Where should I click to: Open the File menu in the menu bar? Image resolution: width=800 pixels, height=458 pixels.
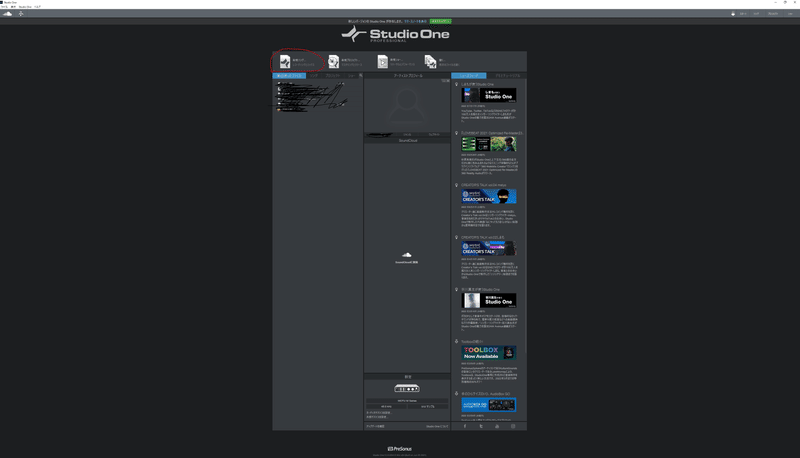coord(4,7)
